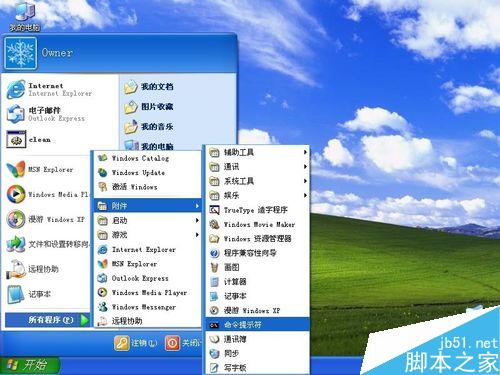The width and height of the screenshot is (500, 375).
Task: Launch Windows Media Player in programs menu
Action: click(148, 293)
